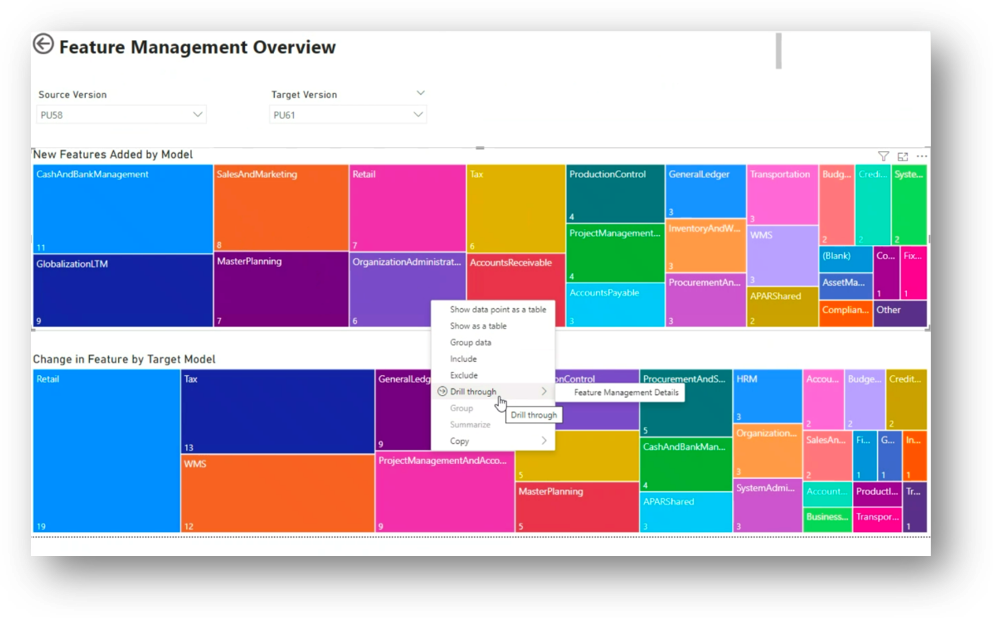Viewport: 993px width, 618px height.
Task: Open Feature Management Details drill-through page
Action: tap(626, 393)
